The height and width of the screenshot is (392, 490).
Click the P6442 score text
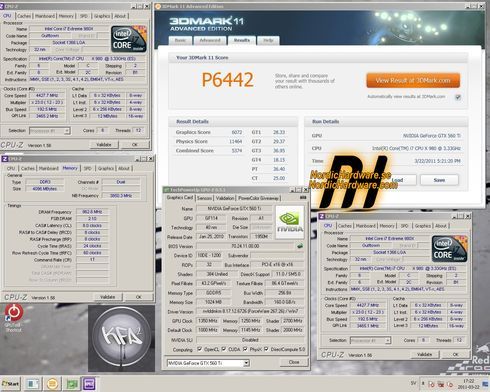tap(228, 80)
